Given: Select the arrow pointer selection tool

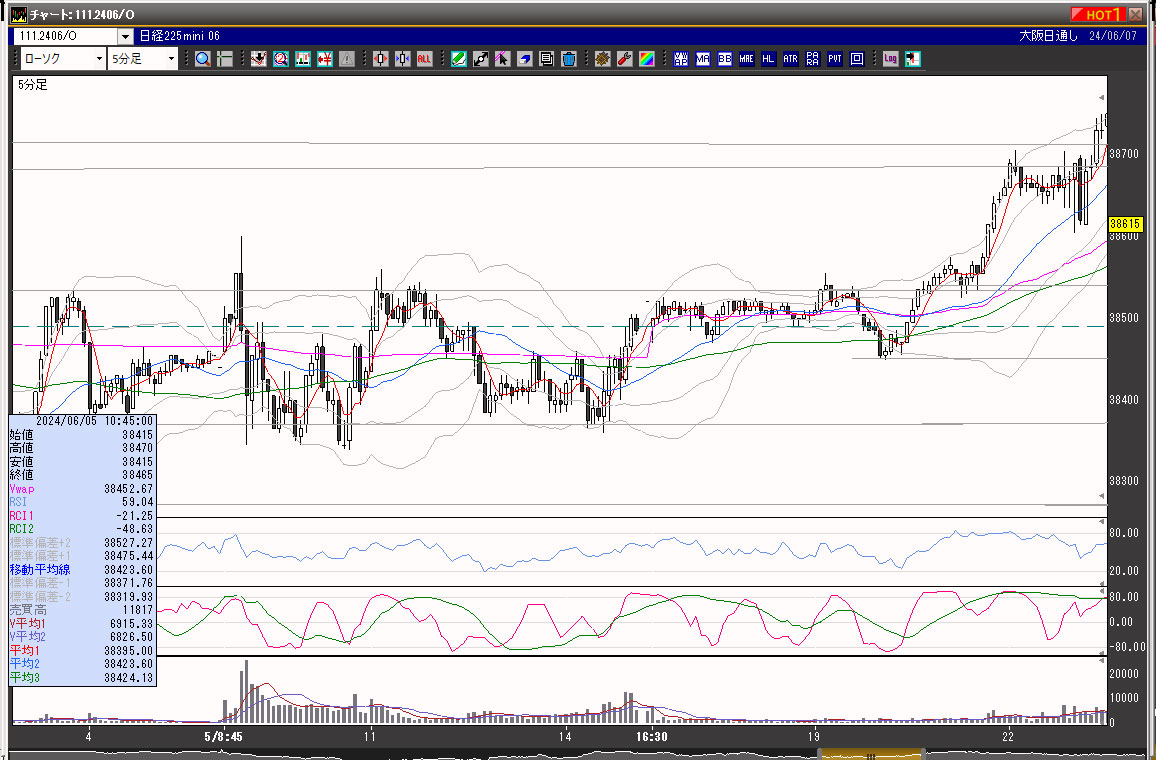Looking at the screenshot, I should coord(502,59).
